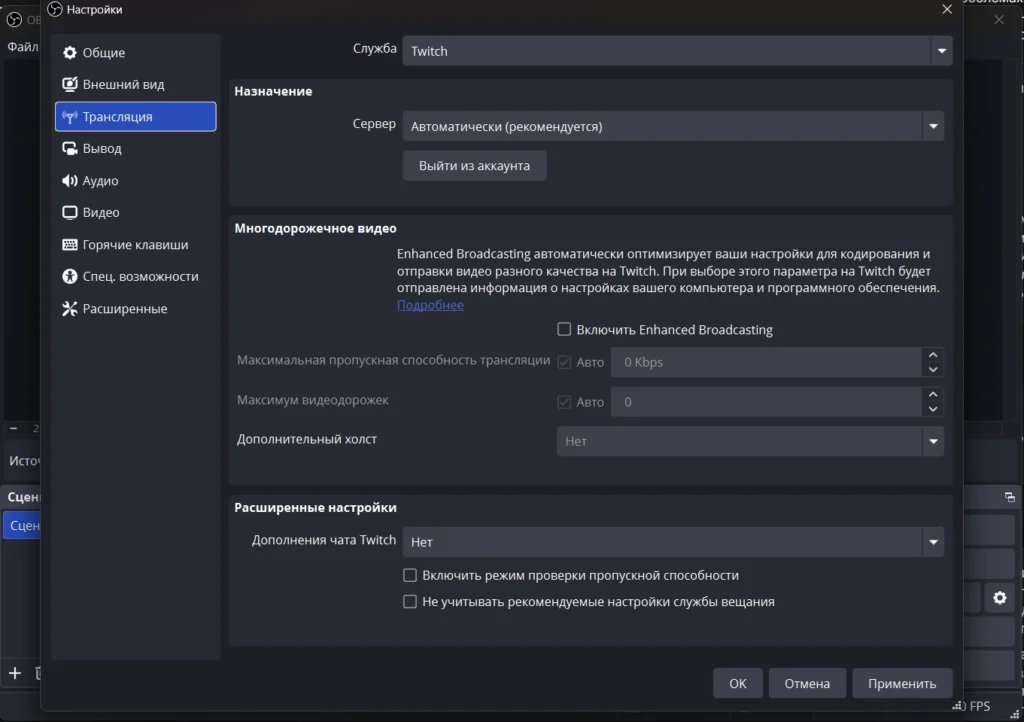This screenshot has width=1024, height=722.
Task: Check Не учитывать рекомендуемые настройки службы вещания
Action: coord(410,602)
